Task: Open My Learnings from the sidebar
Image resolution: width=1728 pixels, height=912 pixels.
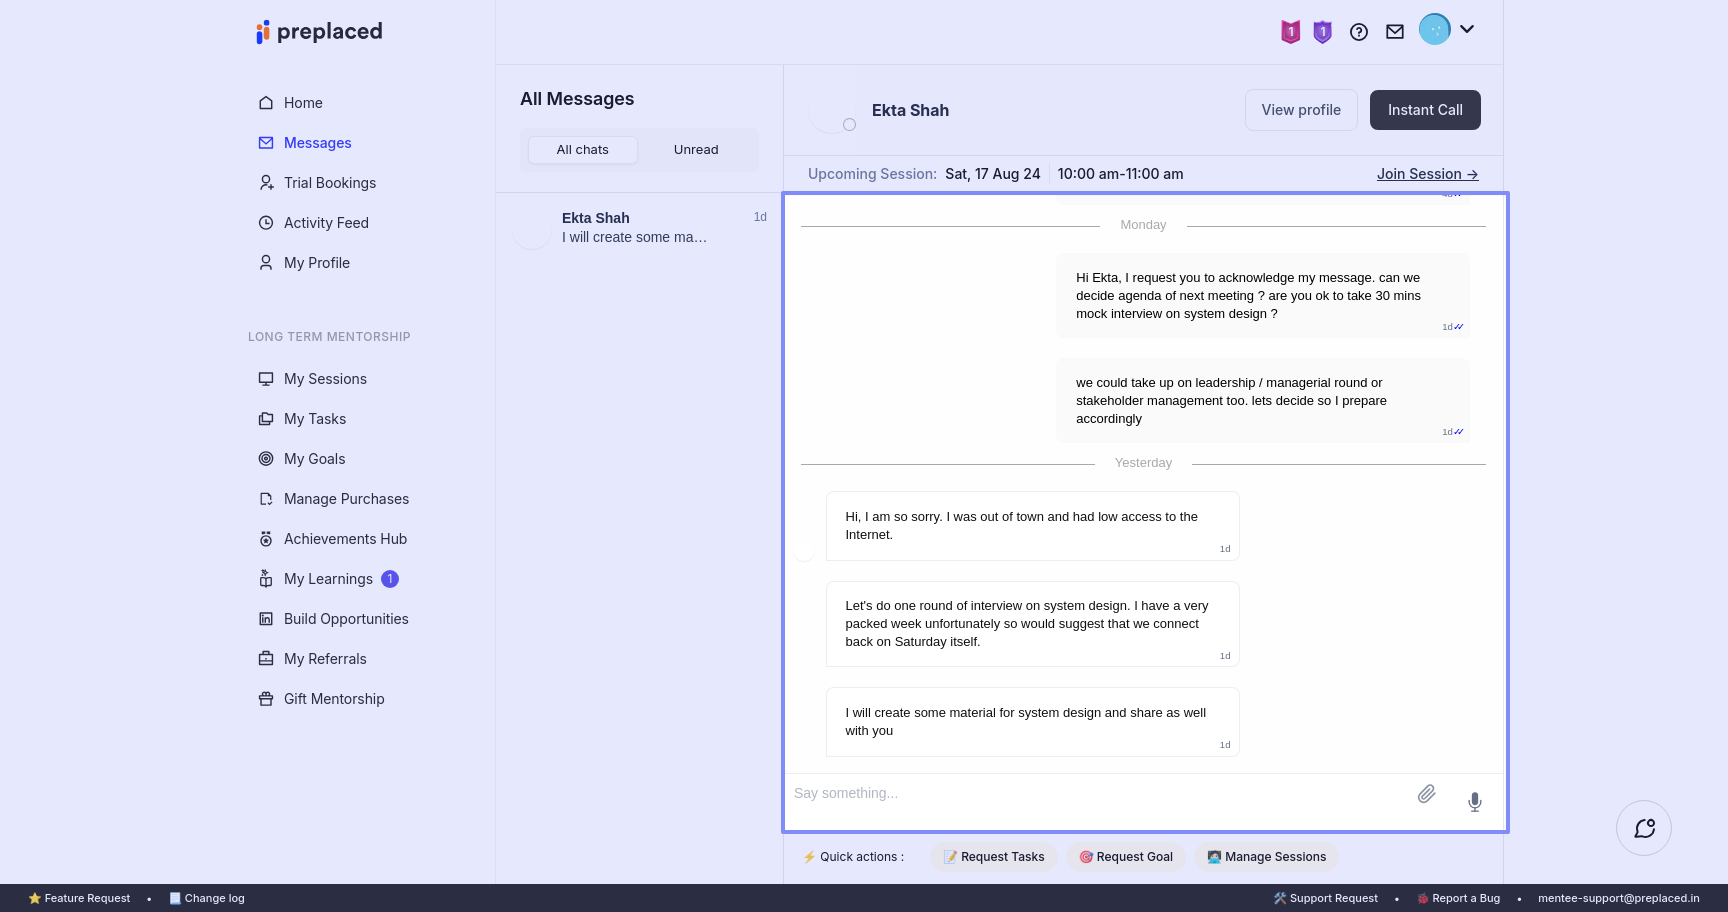Action: point(328,579)
